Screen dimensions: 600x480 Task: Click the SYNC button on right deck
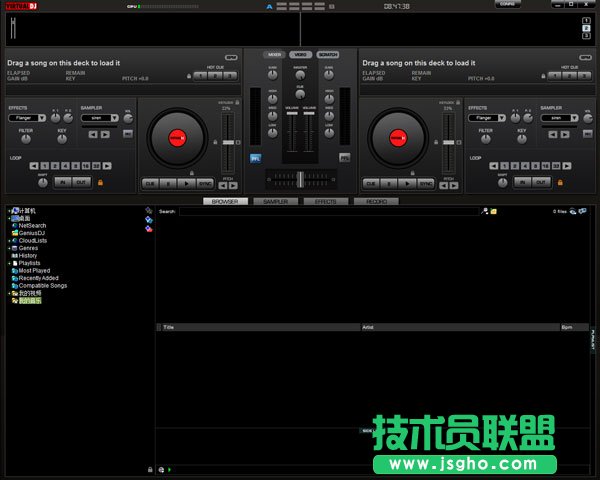point(426,184)
